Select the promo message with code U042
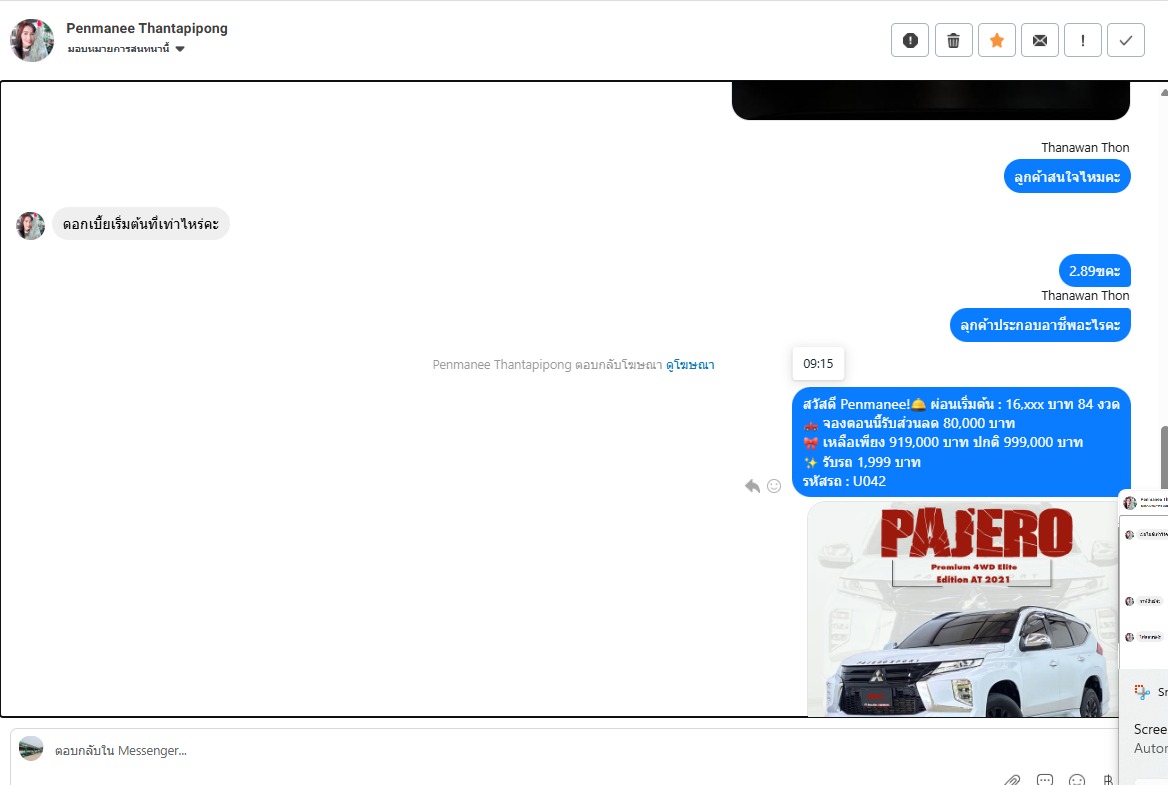 pos(961,442)
